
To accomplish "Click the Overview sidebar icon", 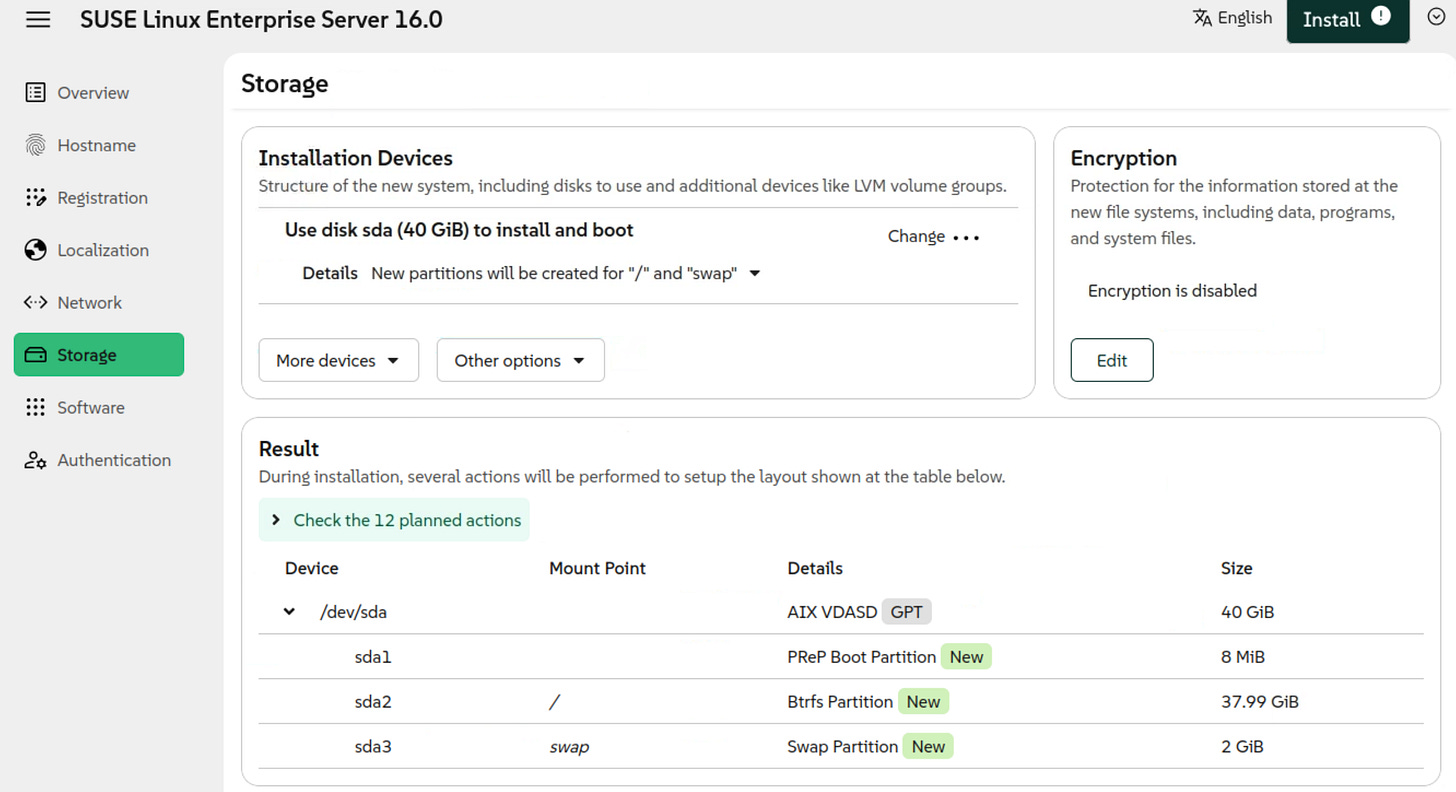I will click(35, 93).
